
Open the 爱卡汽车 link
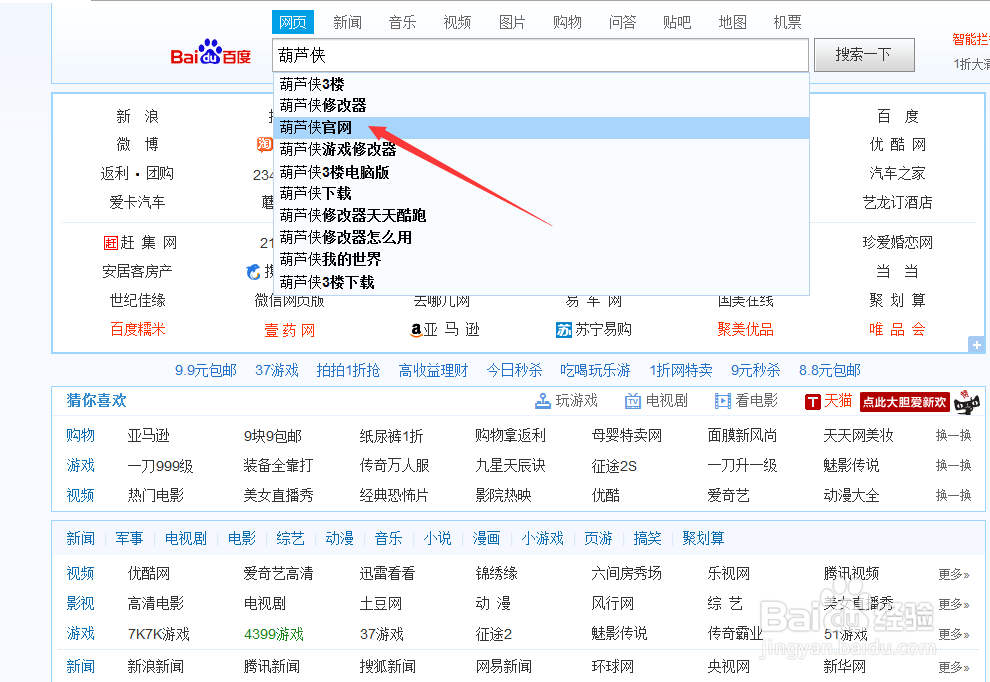pos(137,202)
